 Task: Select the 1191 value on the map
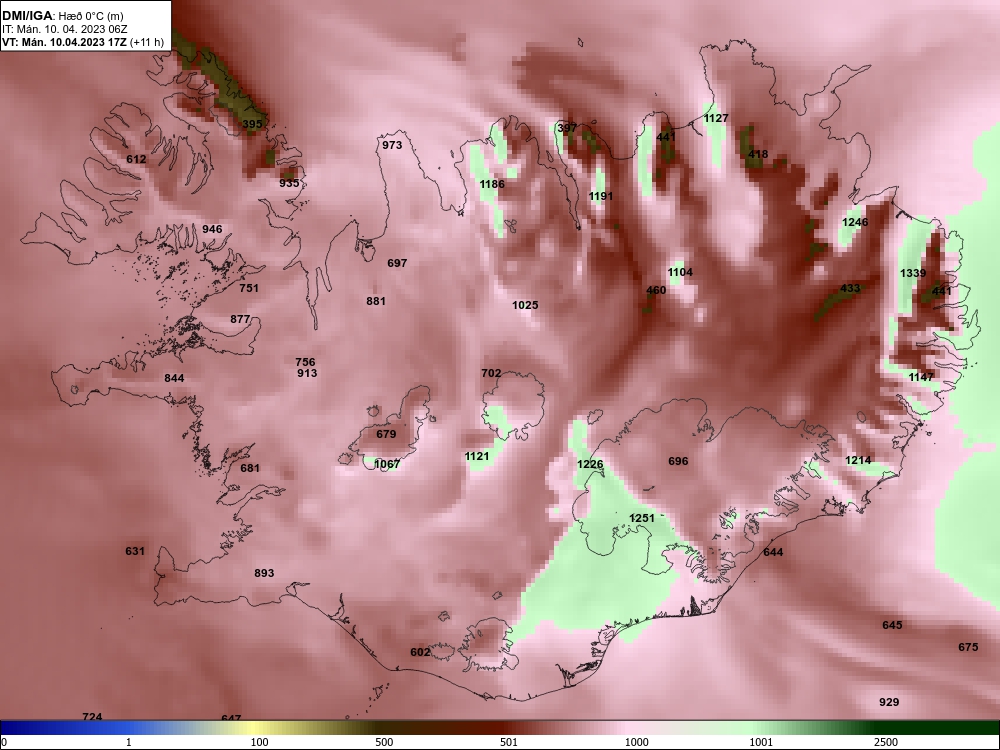(x=601, y=196)
